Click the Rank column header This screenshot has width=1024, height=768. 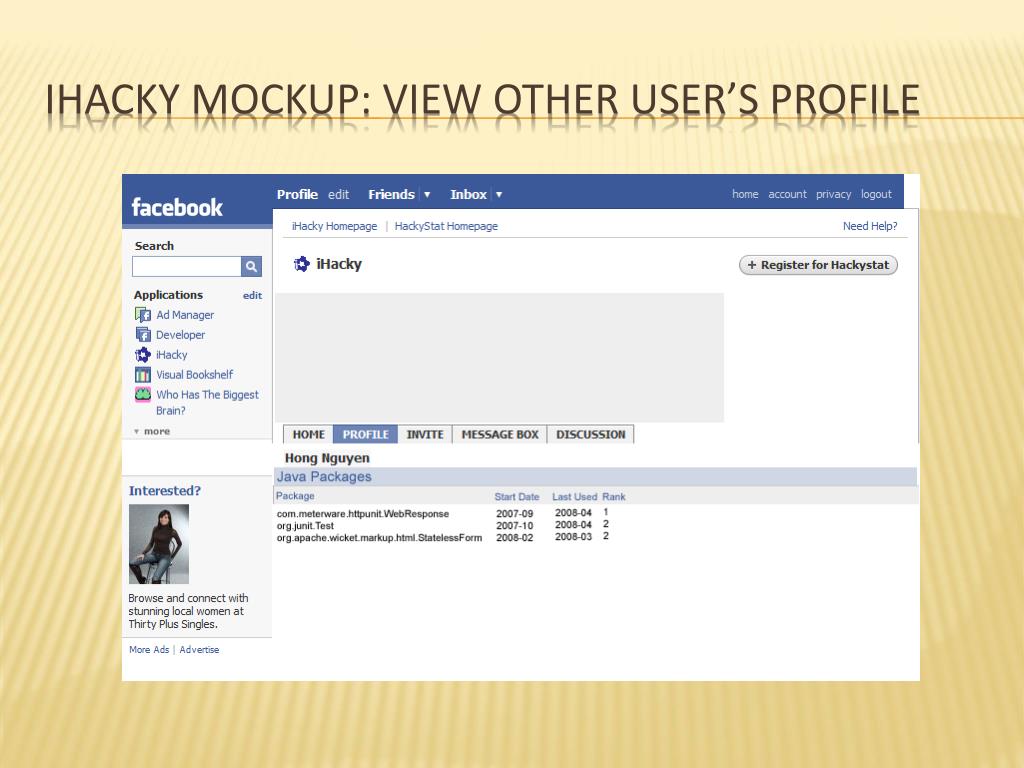coord(614,496)
